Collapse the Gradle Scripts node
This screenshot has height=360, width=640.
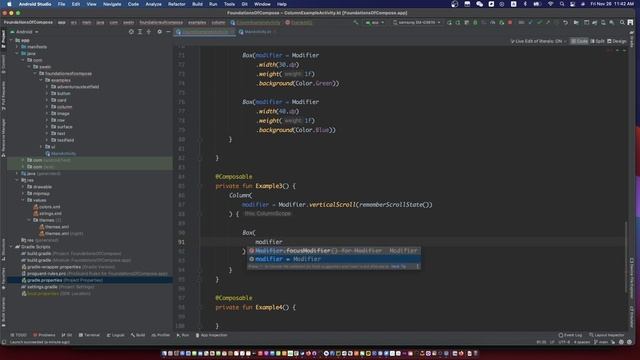point(11,247)
